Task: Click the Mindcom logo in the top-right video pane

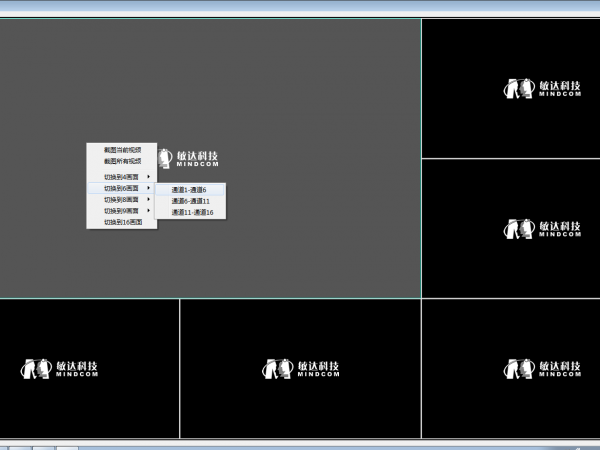Action: (x=539, y=89)
